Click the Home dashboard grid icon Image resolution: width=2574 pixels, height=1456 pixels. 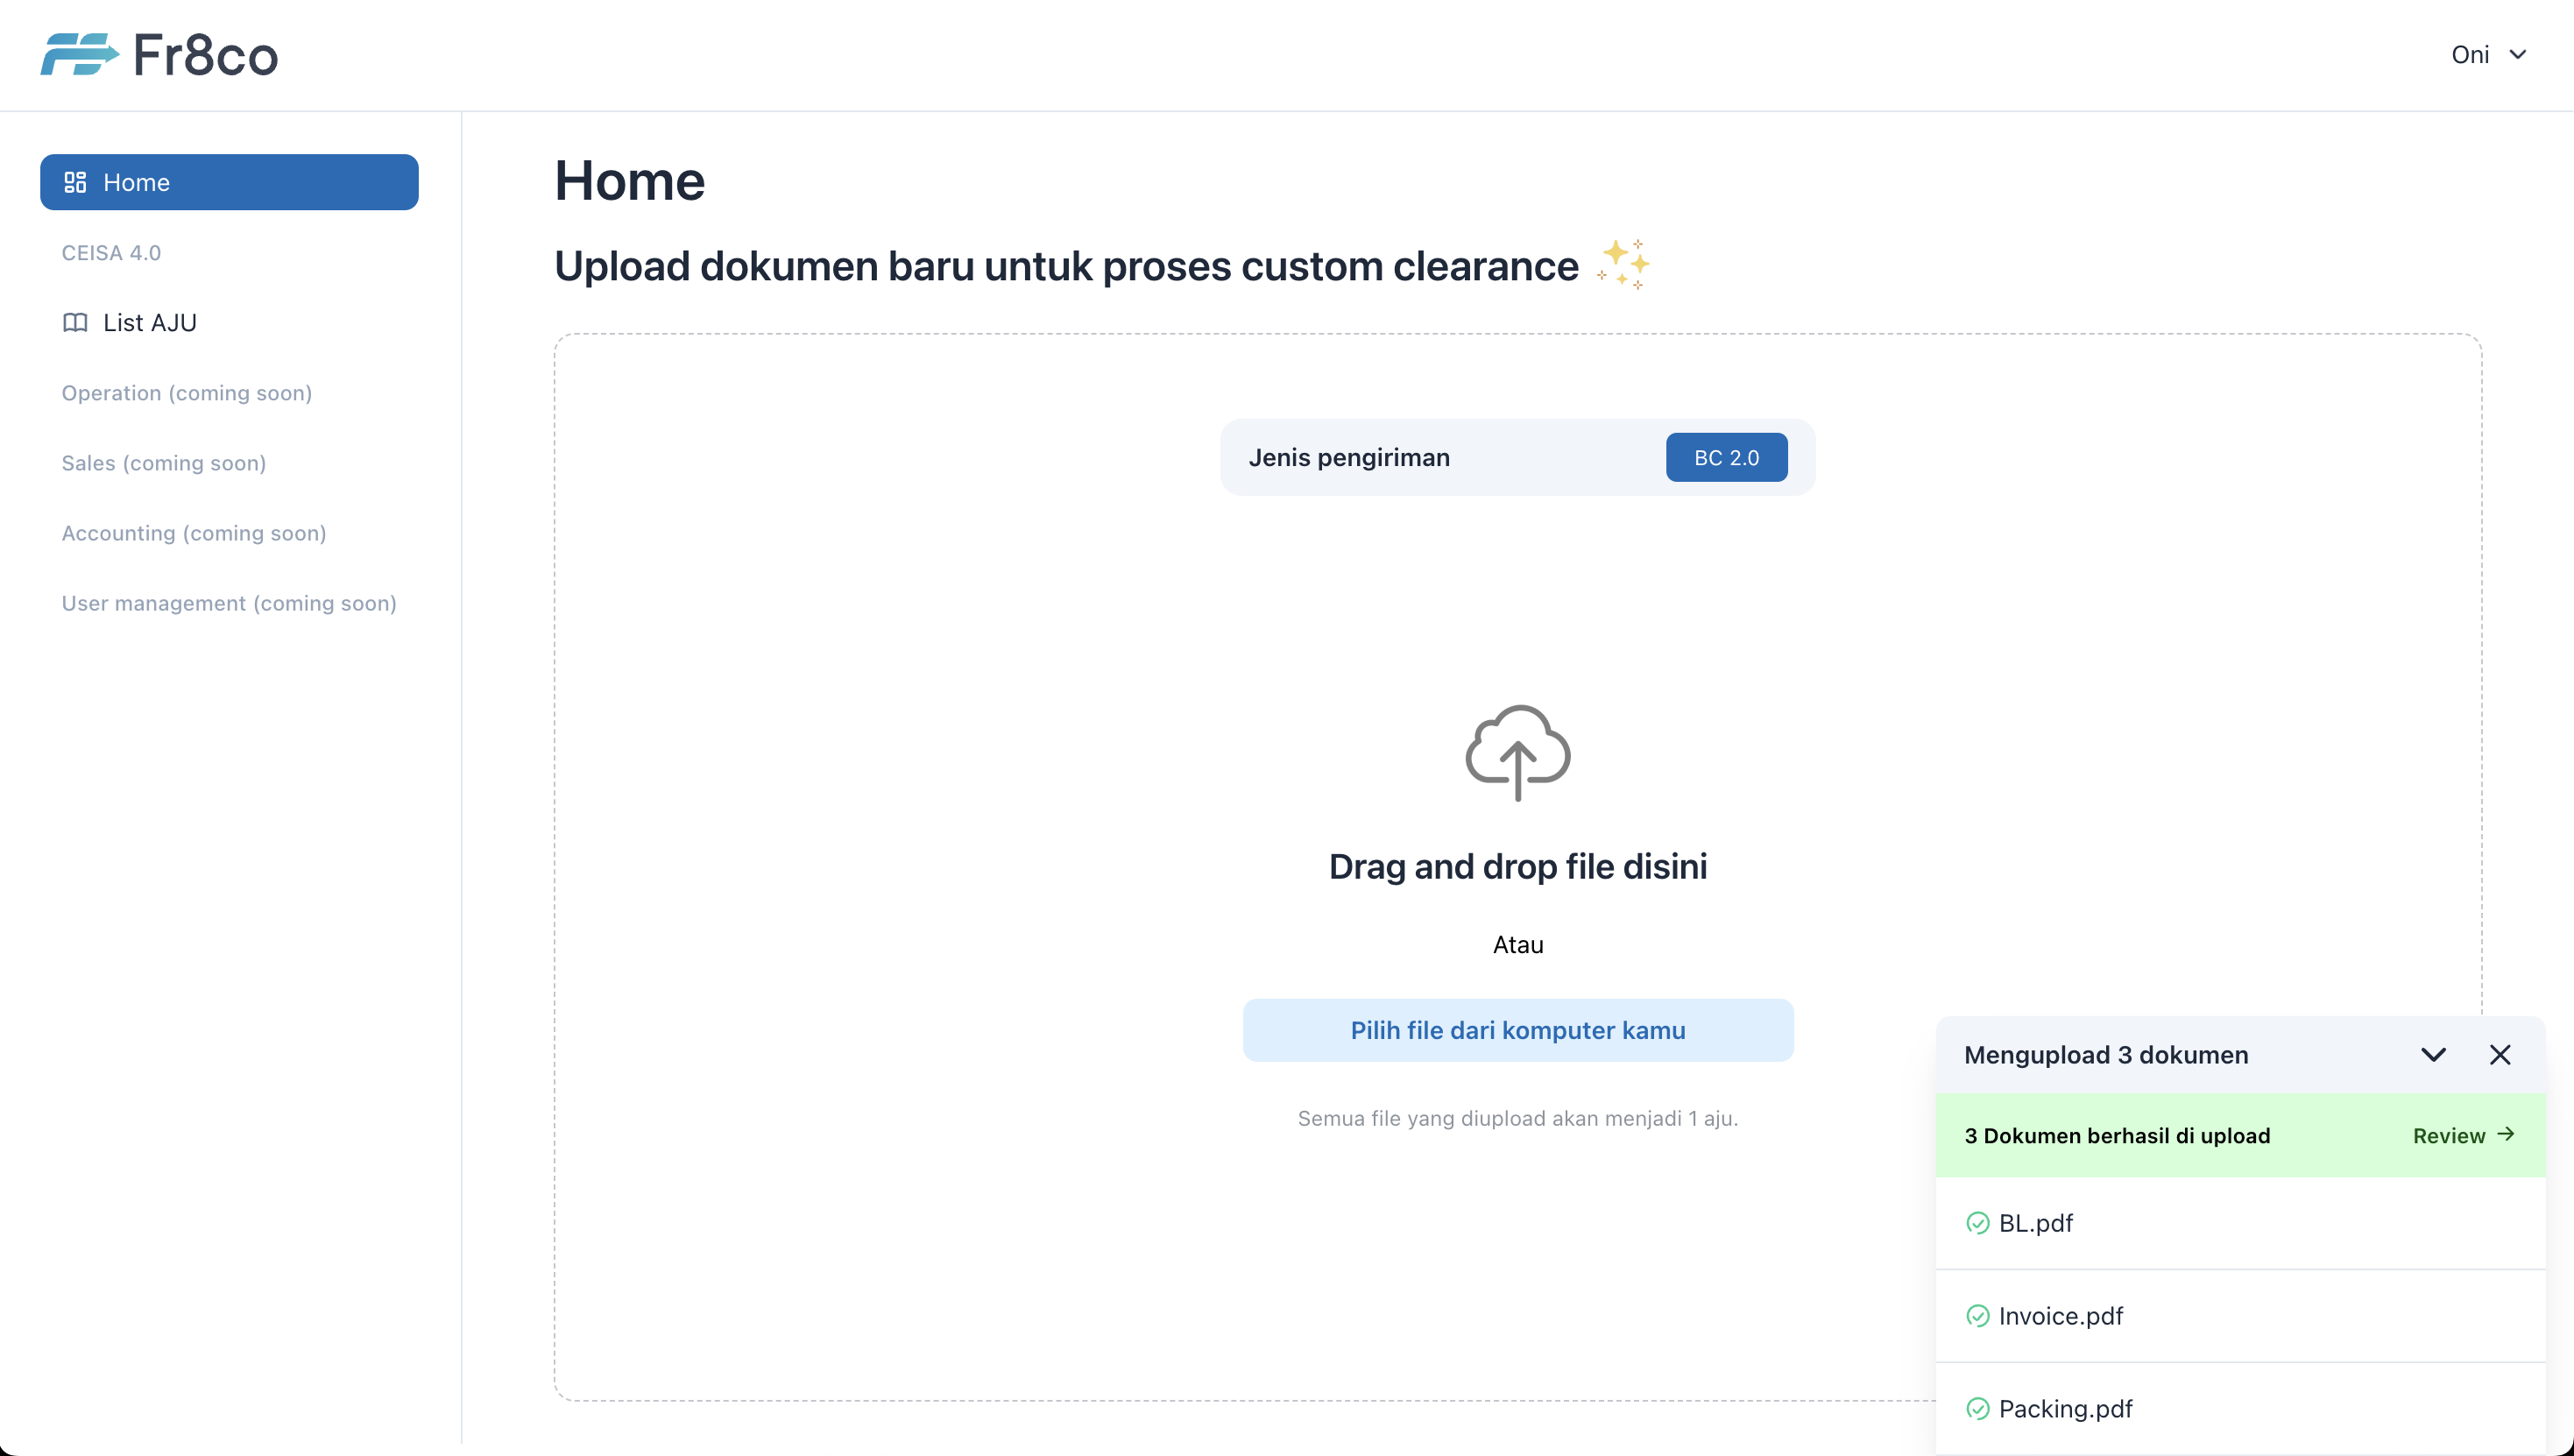pyautogui.click(x=75, y=182)
